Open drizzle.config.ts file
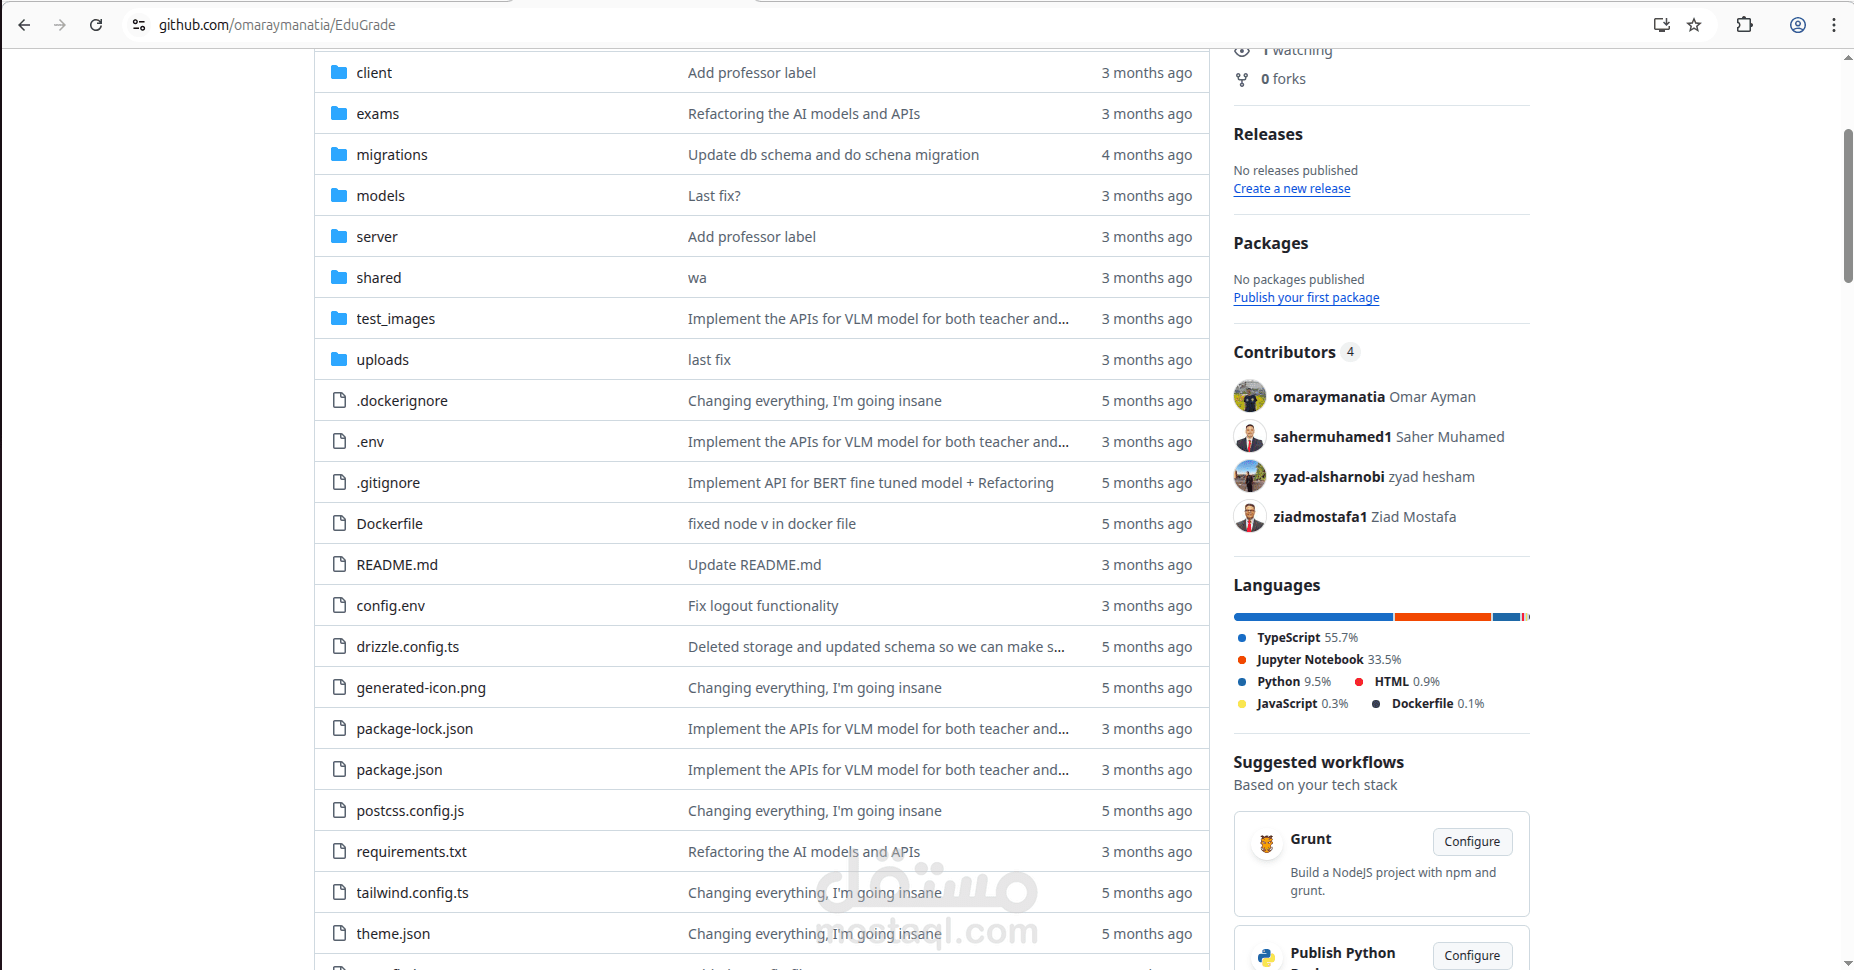This screenshot has height=970, width=1854. 408,647
